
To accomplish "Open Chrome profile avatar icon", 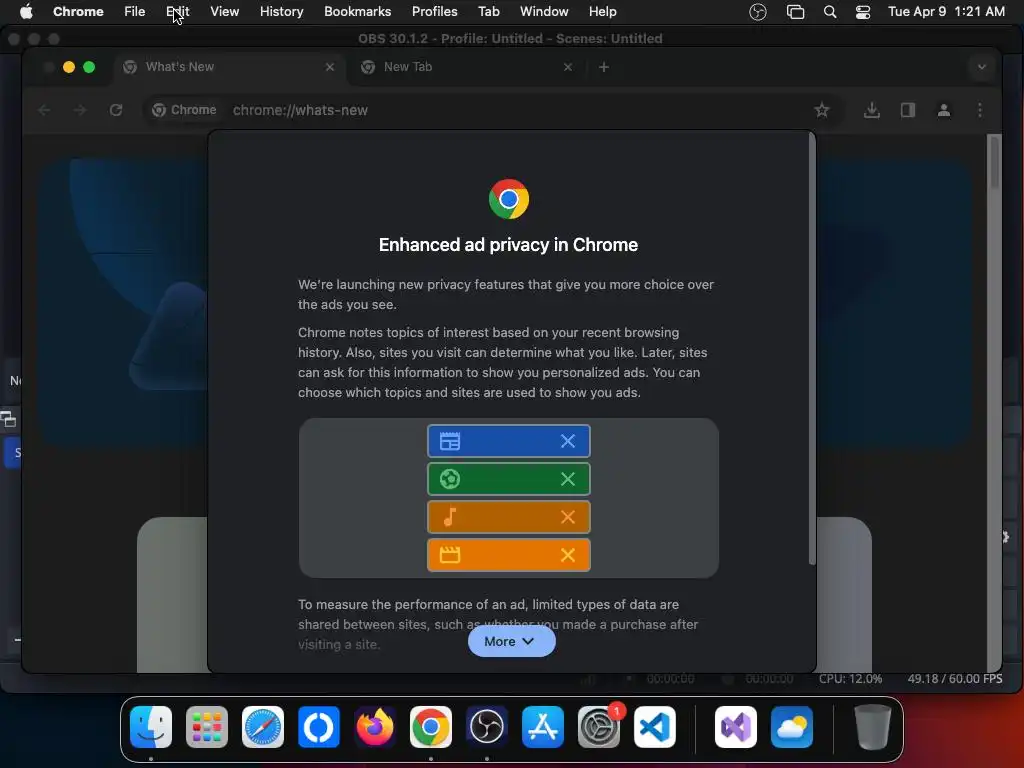I will point(944,110).
